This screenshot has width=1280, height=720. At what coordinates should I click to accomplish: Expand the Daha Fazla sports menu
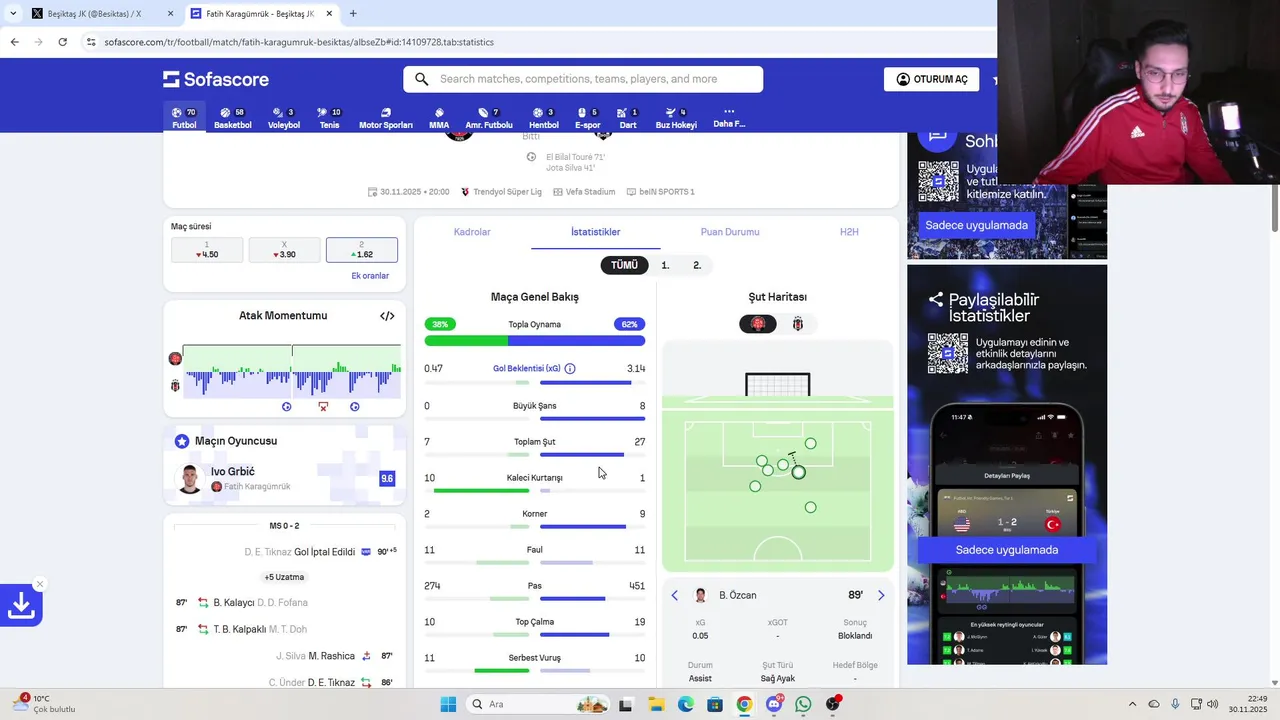coord(729,117)
